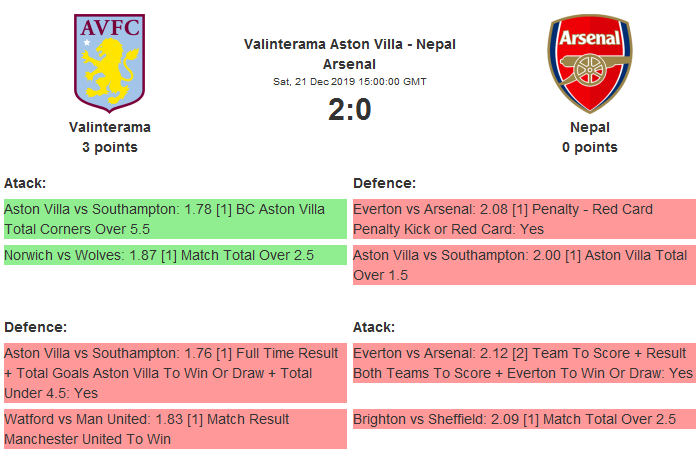
Task: Click the left Atack heading above the green bets
Action: pos(26,183)
